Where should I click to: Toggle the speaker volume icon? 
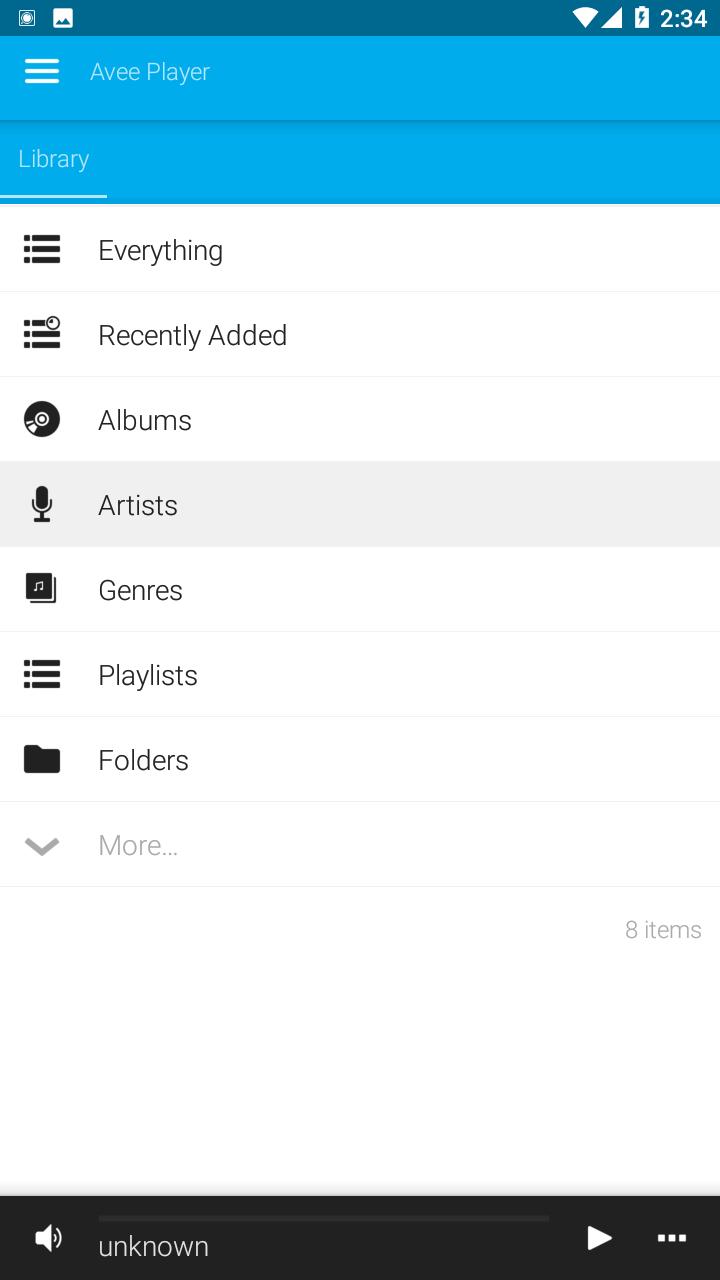coord(48,1238)
